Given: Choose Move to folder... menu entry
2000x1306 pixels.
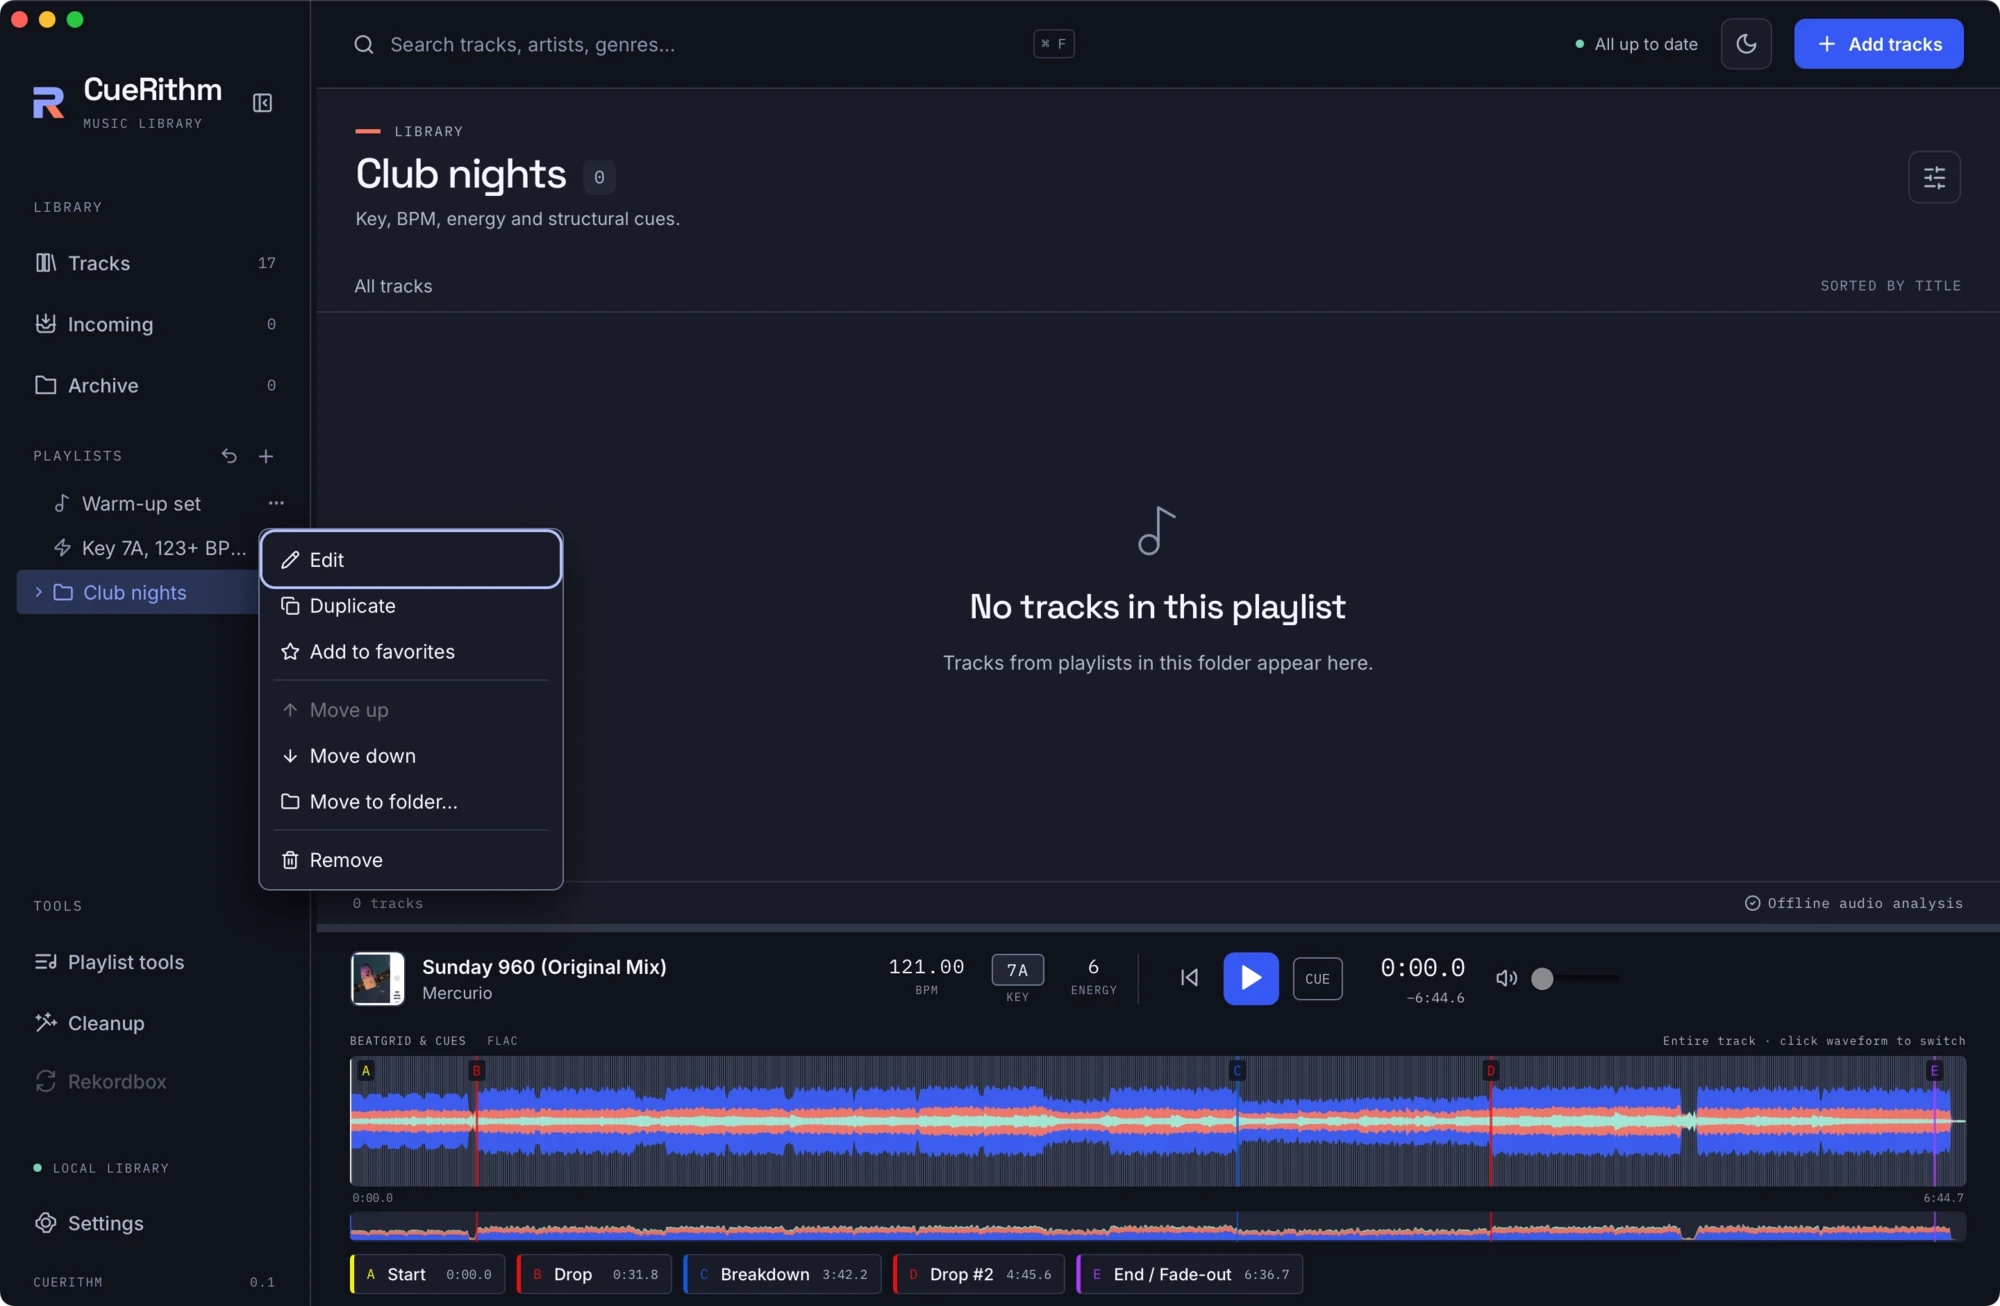Looking at the screenshot, I should (x=411, y=802).
